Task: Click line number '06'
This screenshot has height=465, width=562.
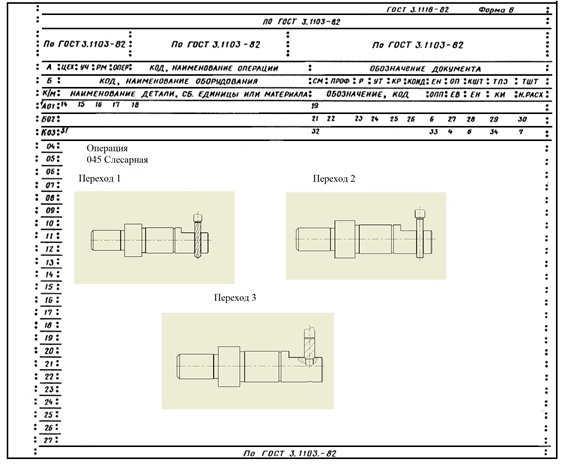Action: click(x=50, y=172)
